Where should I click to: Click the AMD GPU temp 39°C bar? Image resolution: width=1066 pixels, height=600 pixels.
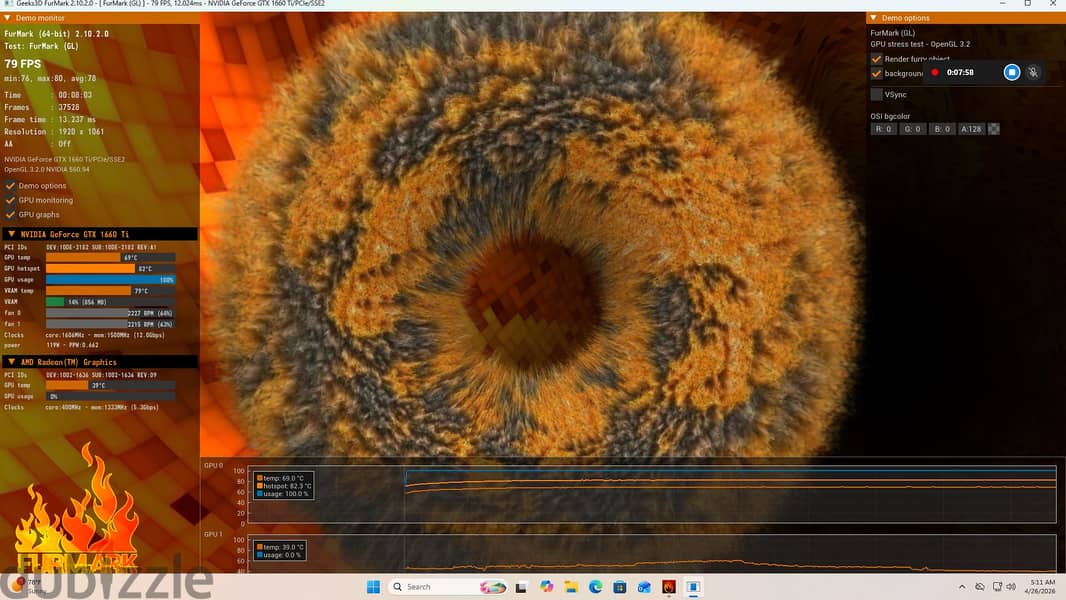click(x=110, y=385)
